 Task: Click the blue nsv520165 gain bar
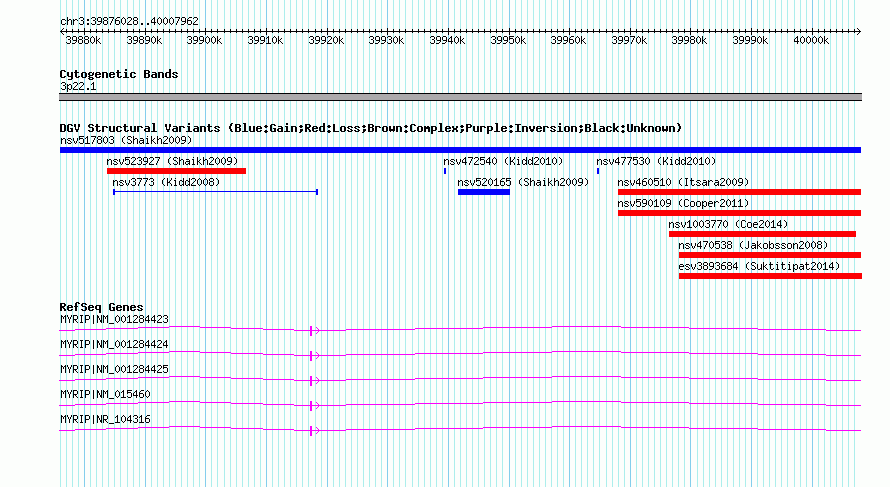(x=484, y=192)
